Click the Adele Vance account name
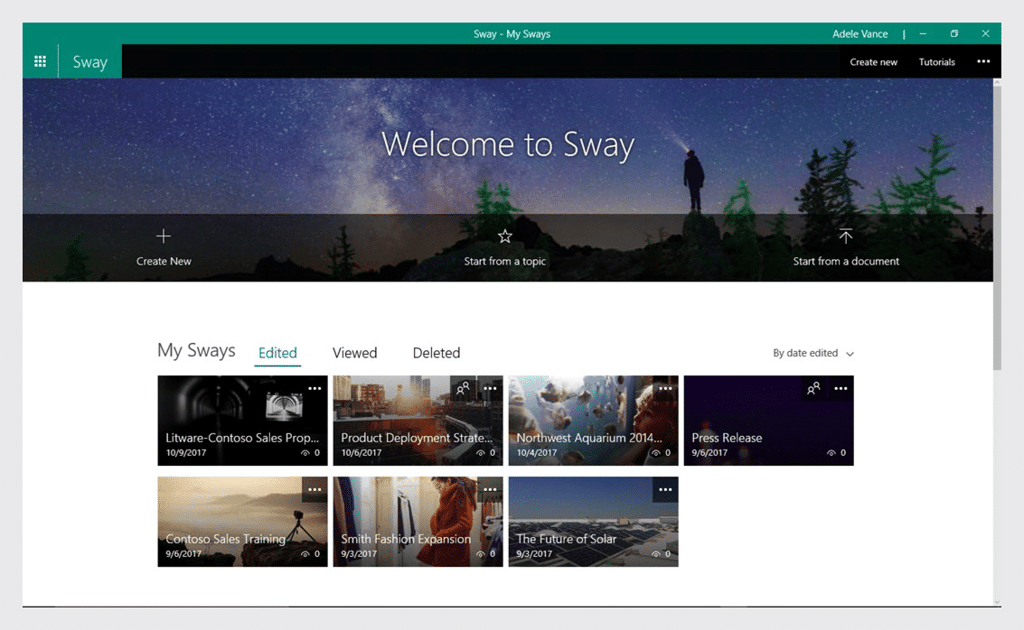Image resolution: width=1024 pixels, height=630 pixels. click(x=859, y=34)
